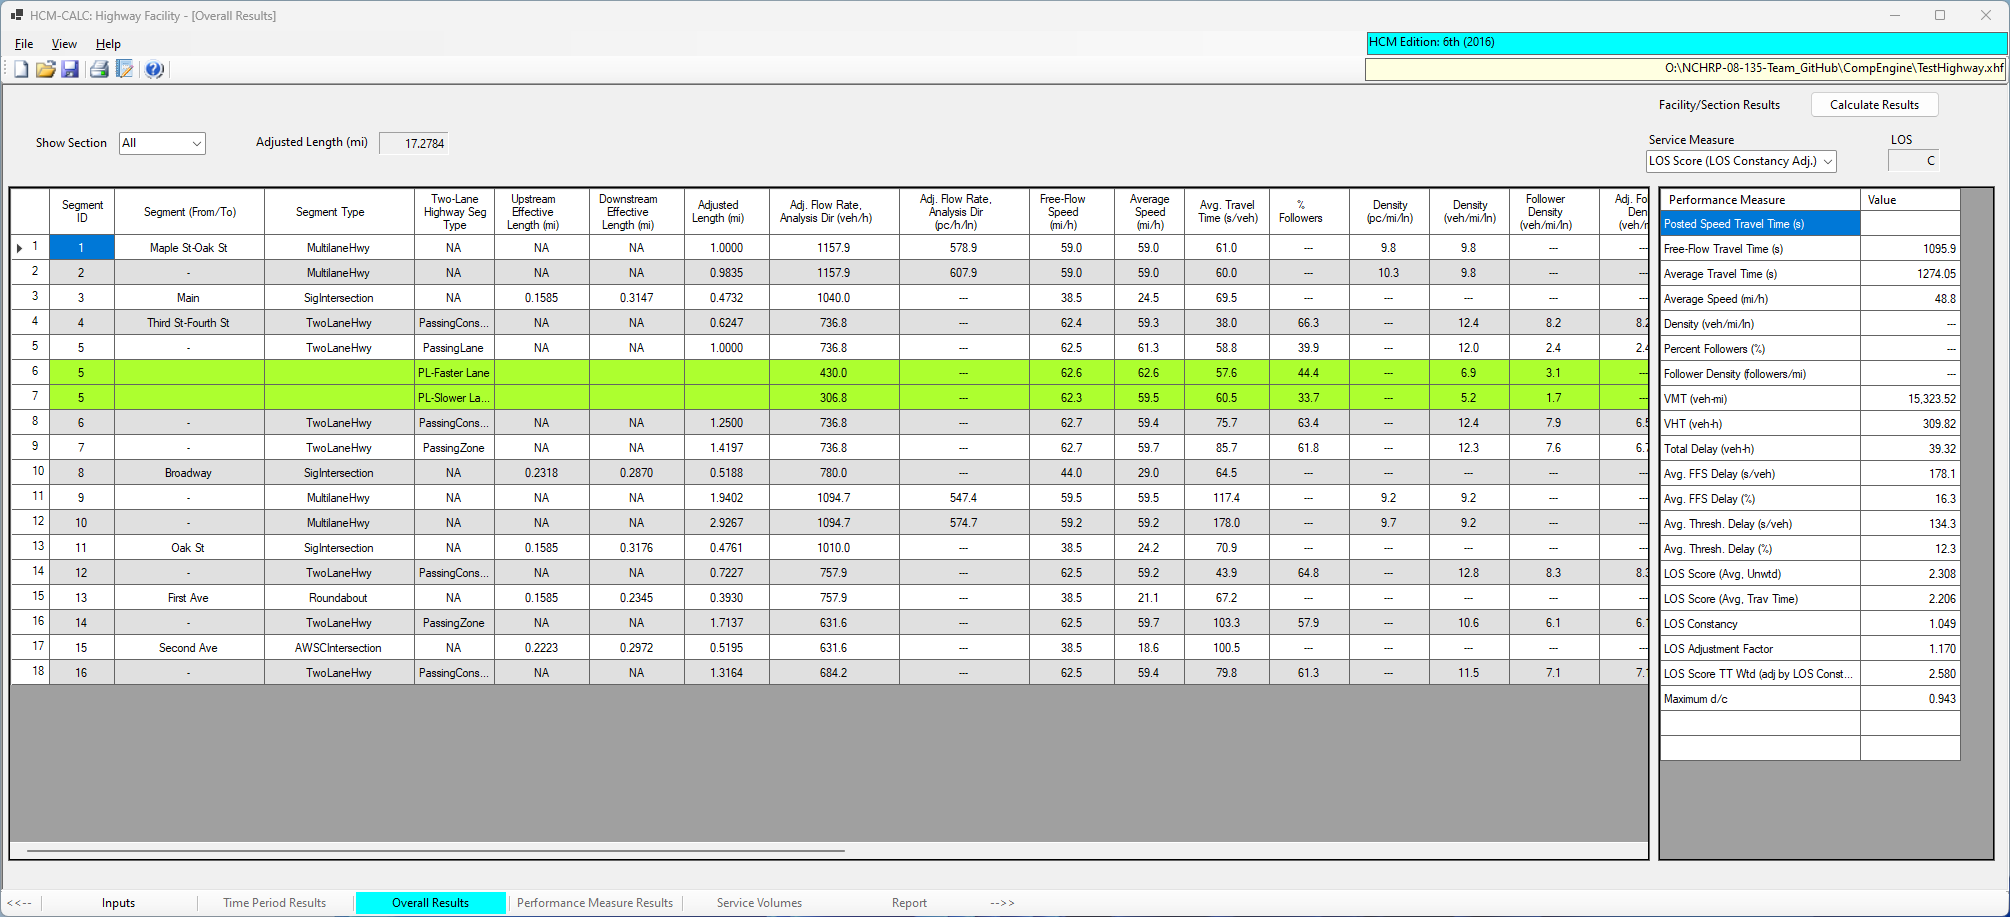The height and width of the screenshot is (917, 2010).
Task: Click the Print toolbar icon
Action: point(99,68)
